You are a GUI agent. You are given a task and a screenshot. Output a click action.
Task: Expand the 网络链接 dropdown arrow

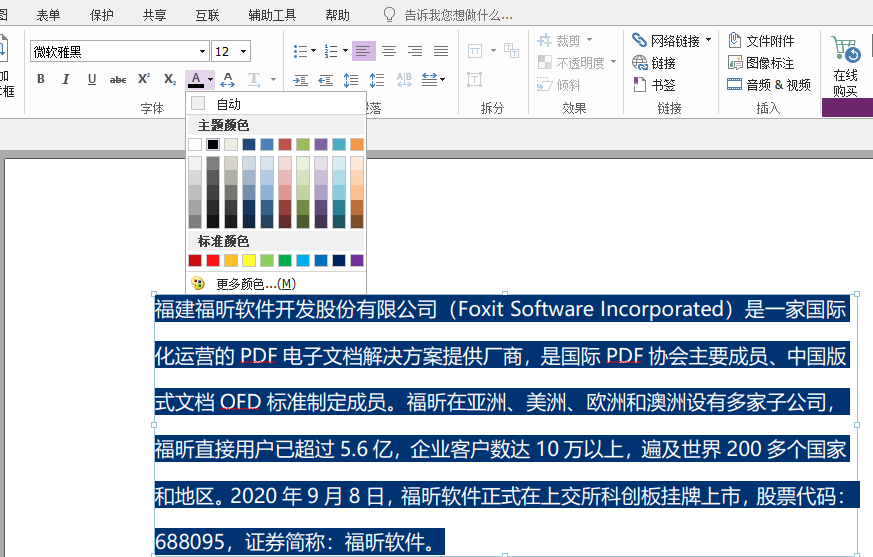(x=708, y=40)
